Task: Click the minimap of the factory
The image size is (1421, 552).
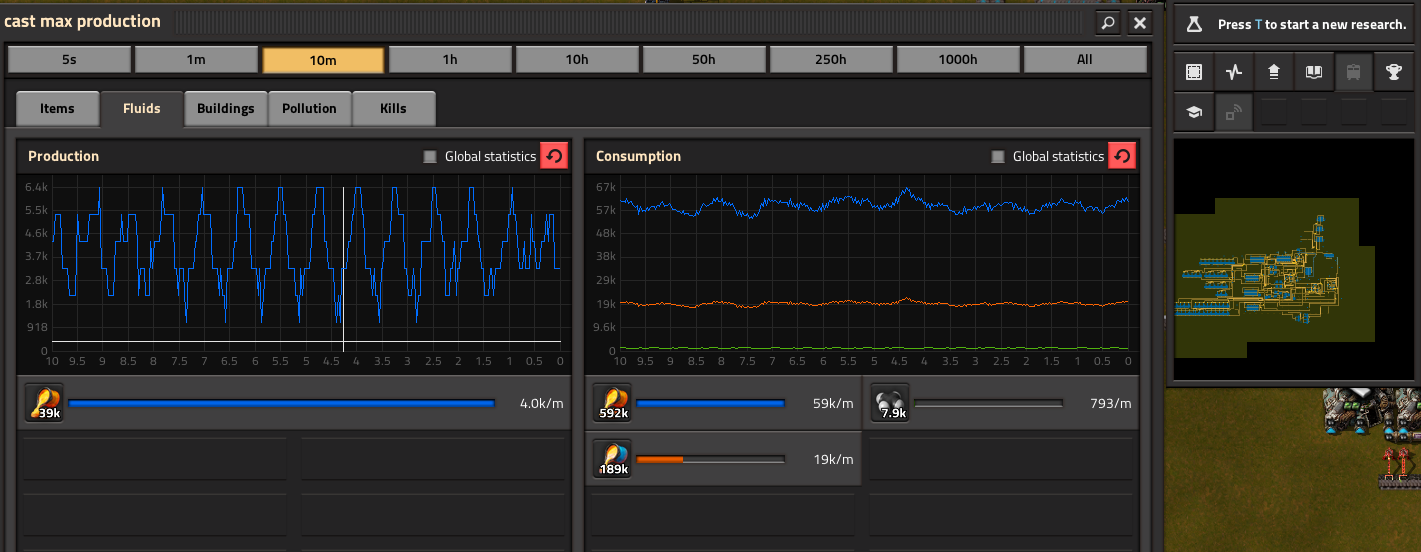Action: [1295, 259]
